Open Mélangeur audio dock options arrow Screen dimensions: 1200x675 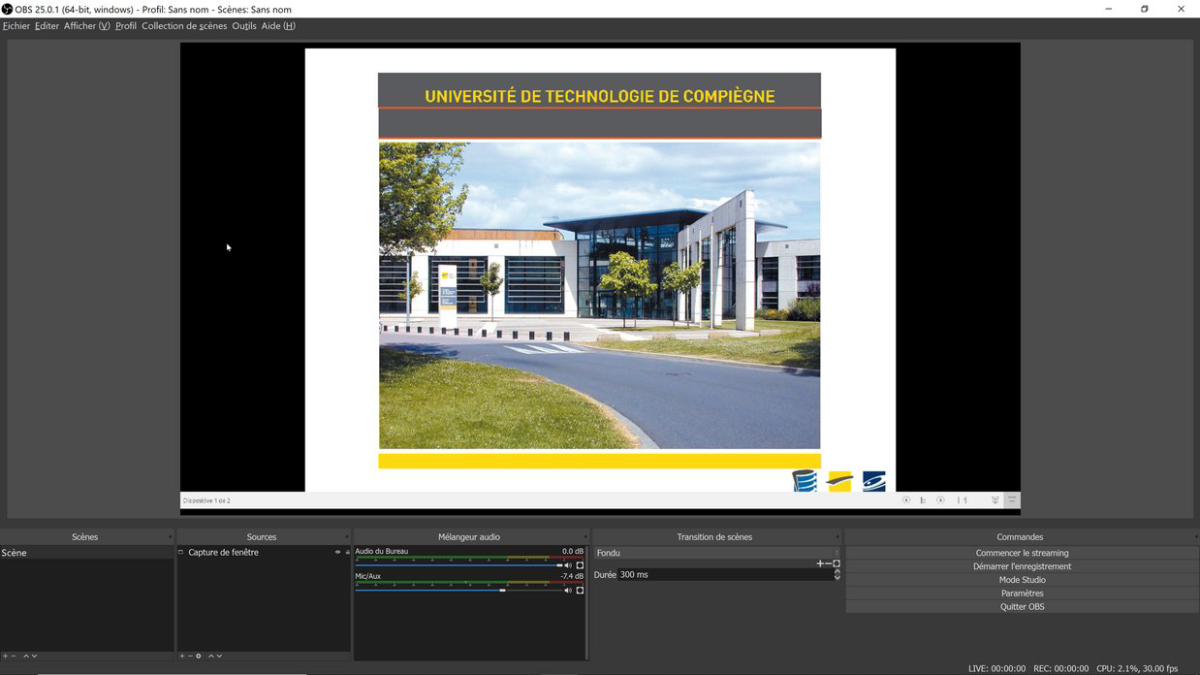pos(585,537)
